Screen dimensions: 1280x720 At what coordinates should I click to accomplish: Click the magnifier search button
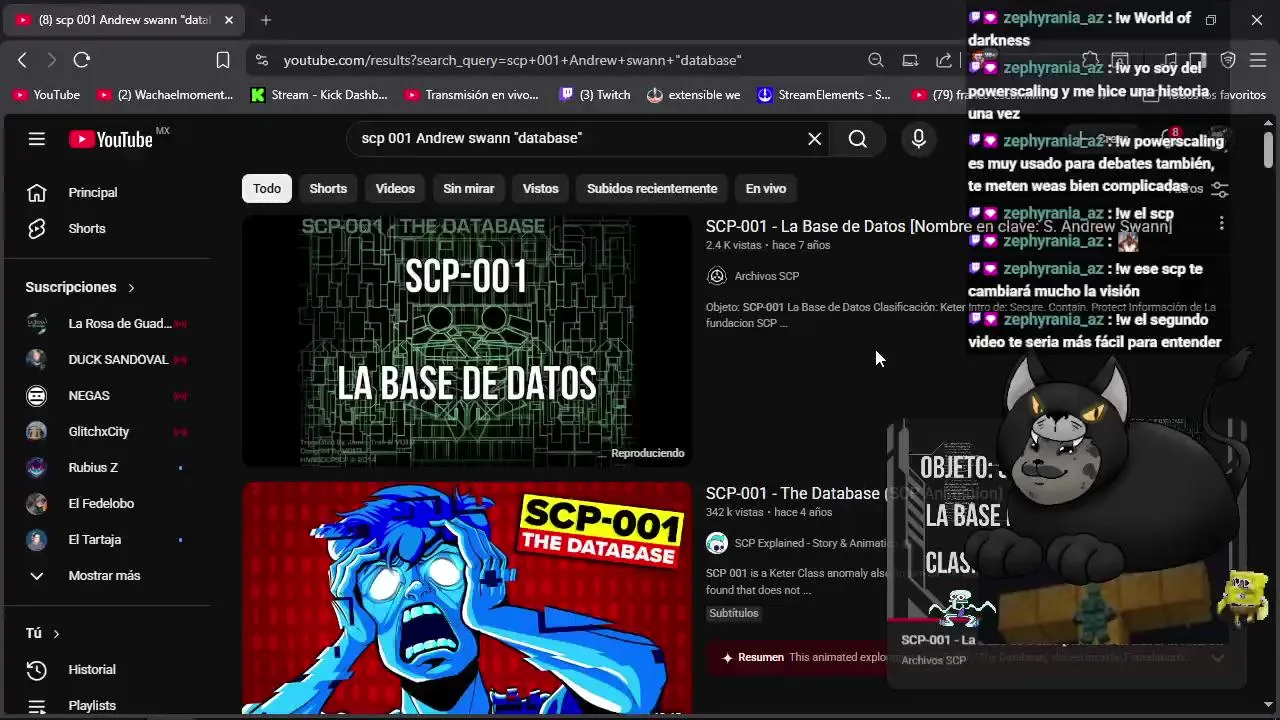858,139
